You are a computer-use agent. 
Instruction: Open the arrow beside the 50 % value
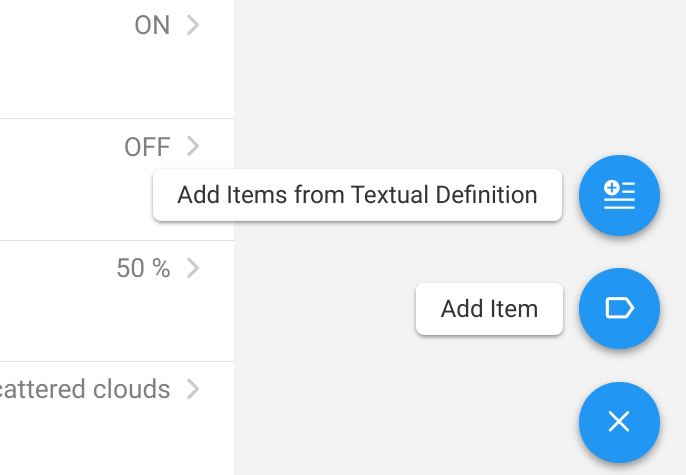pos(194,268)
